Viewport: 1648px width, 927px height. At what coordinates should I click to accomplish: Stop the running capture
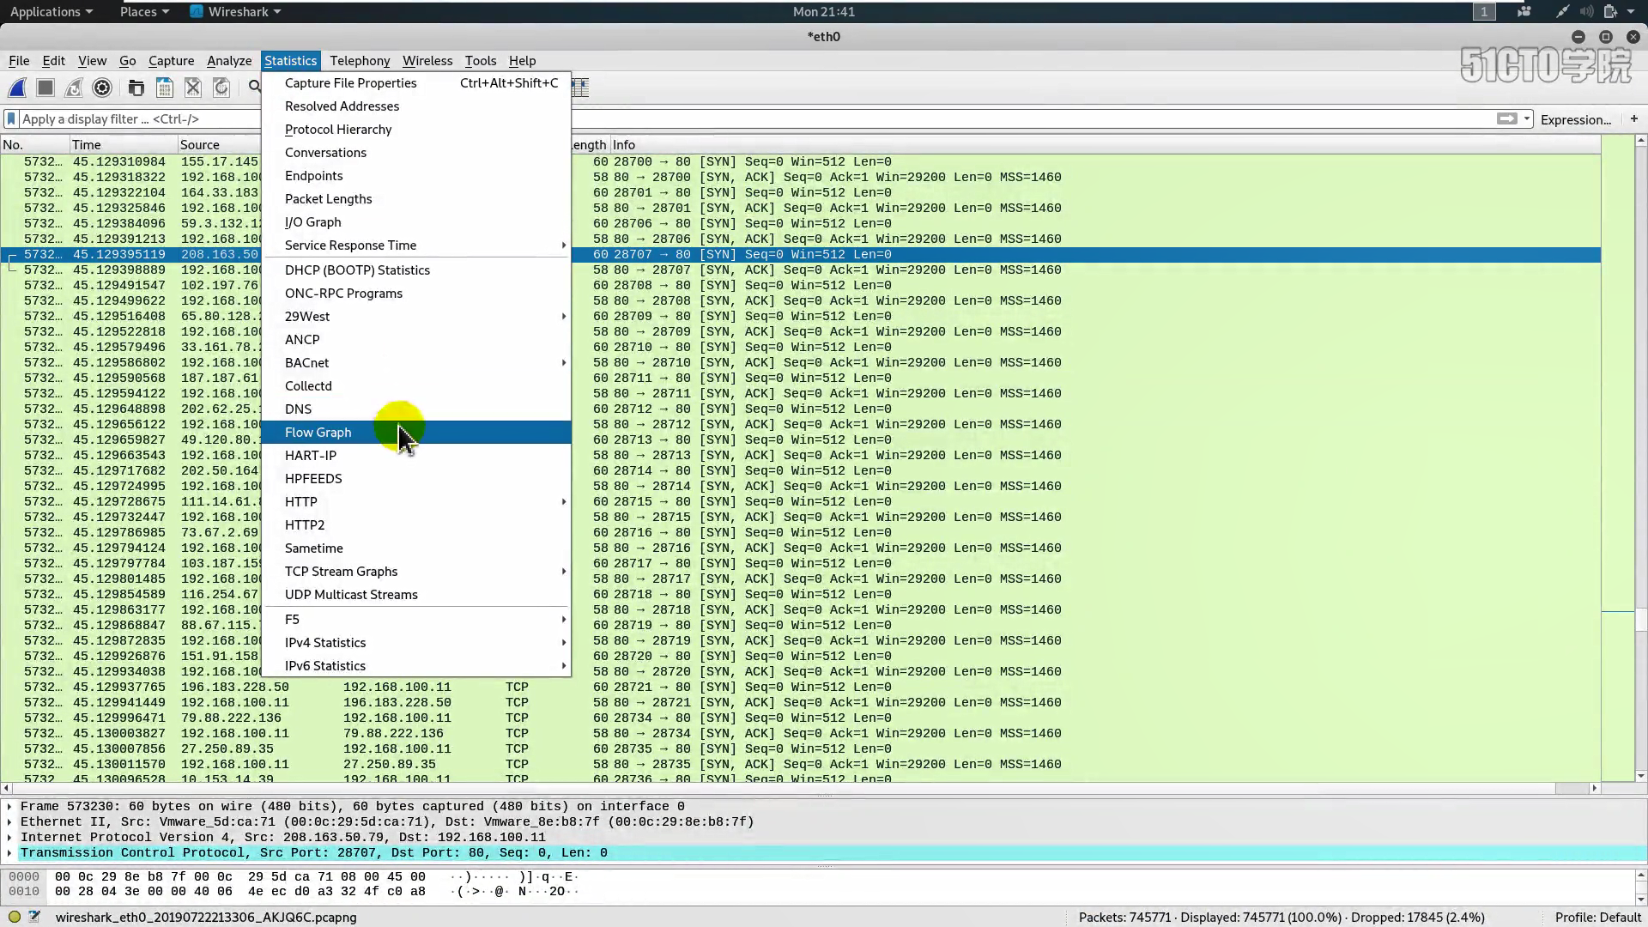pos(45,87)
